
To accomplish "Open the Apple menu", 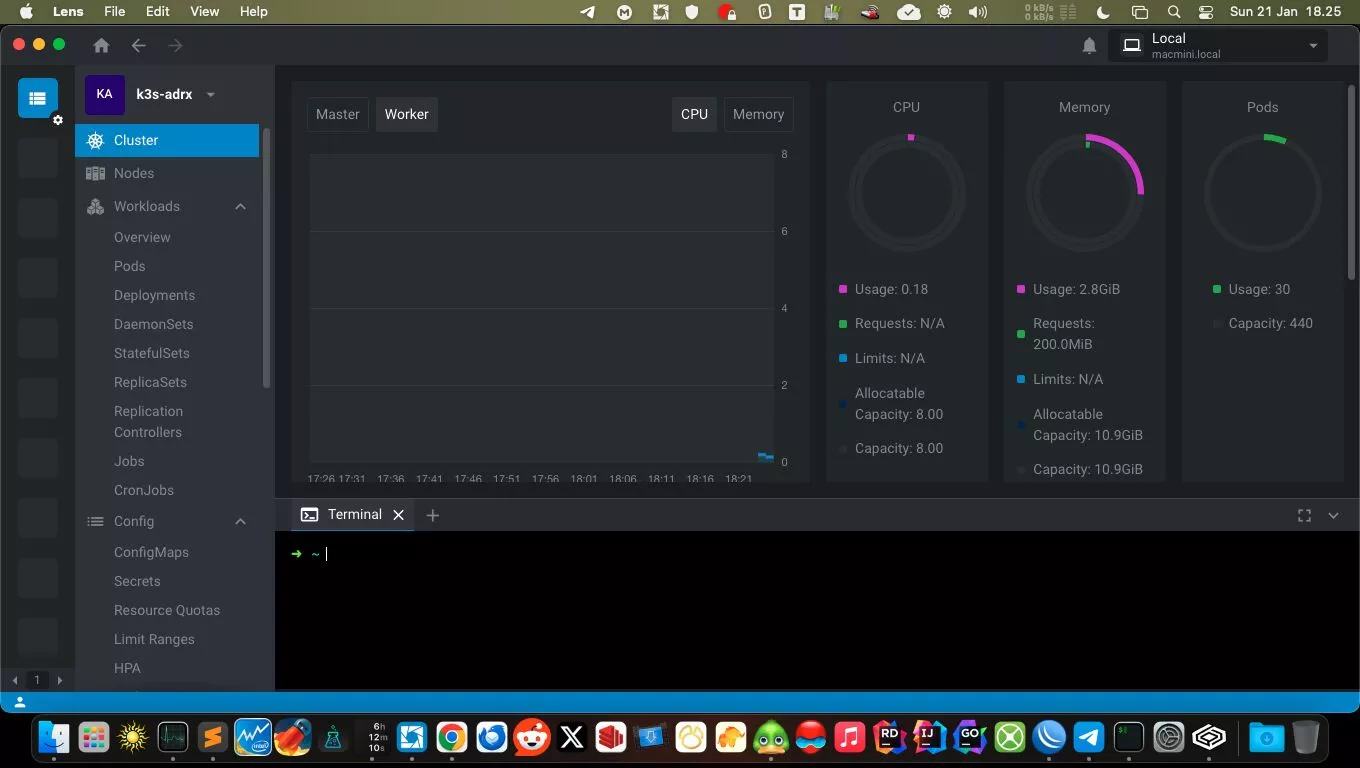I will click(26, 12).
